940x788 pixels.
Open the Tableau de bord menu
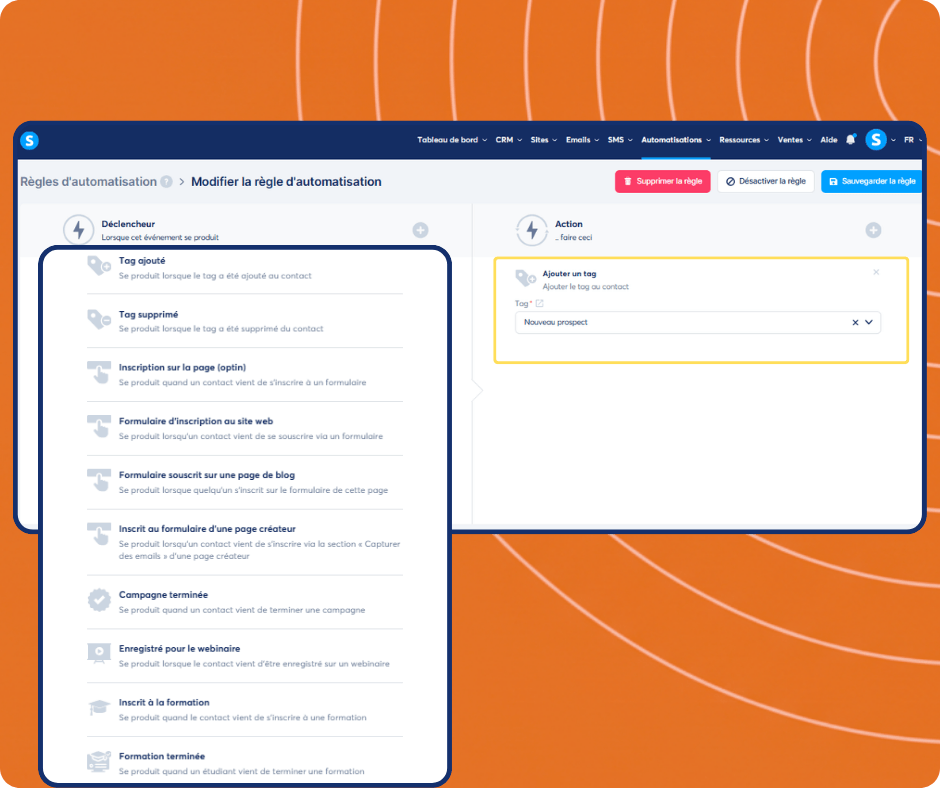point(452,140)
